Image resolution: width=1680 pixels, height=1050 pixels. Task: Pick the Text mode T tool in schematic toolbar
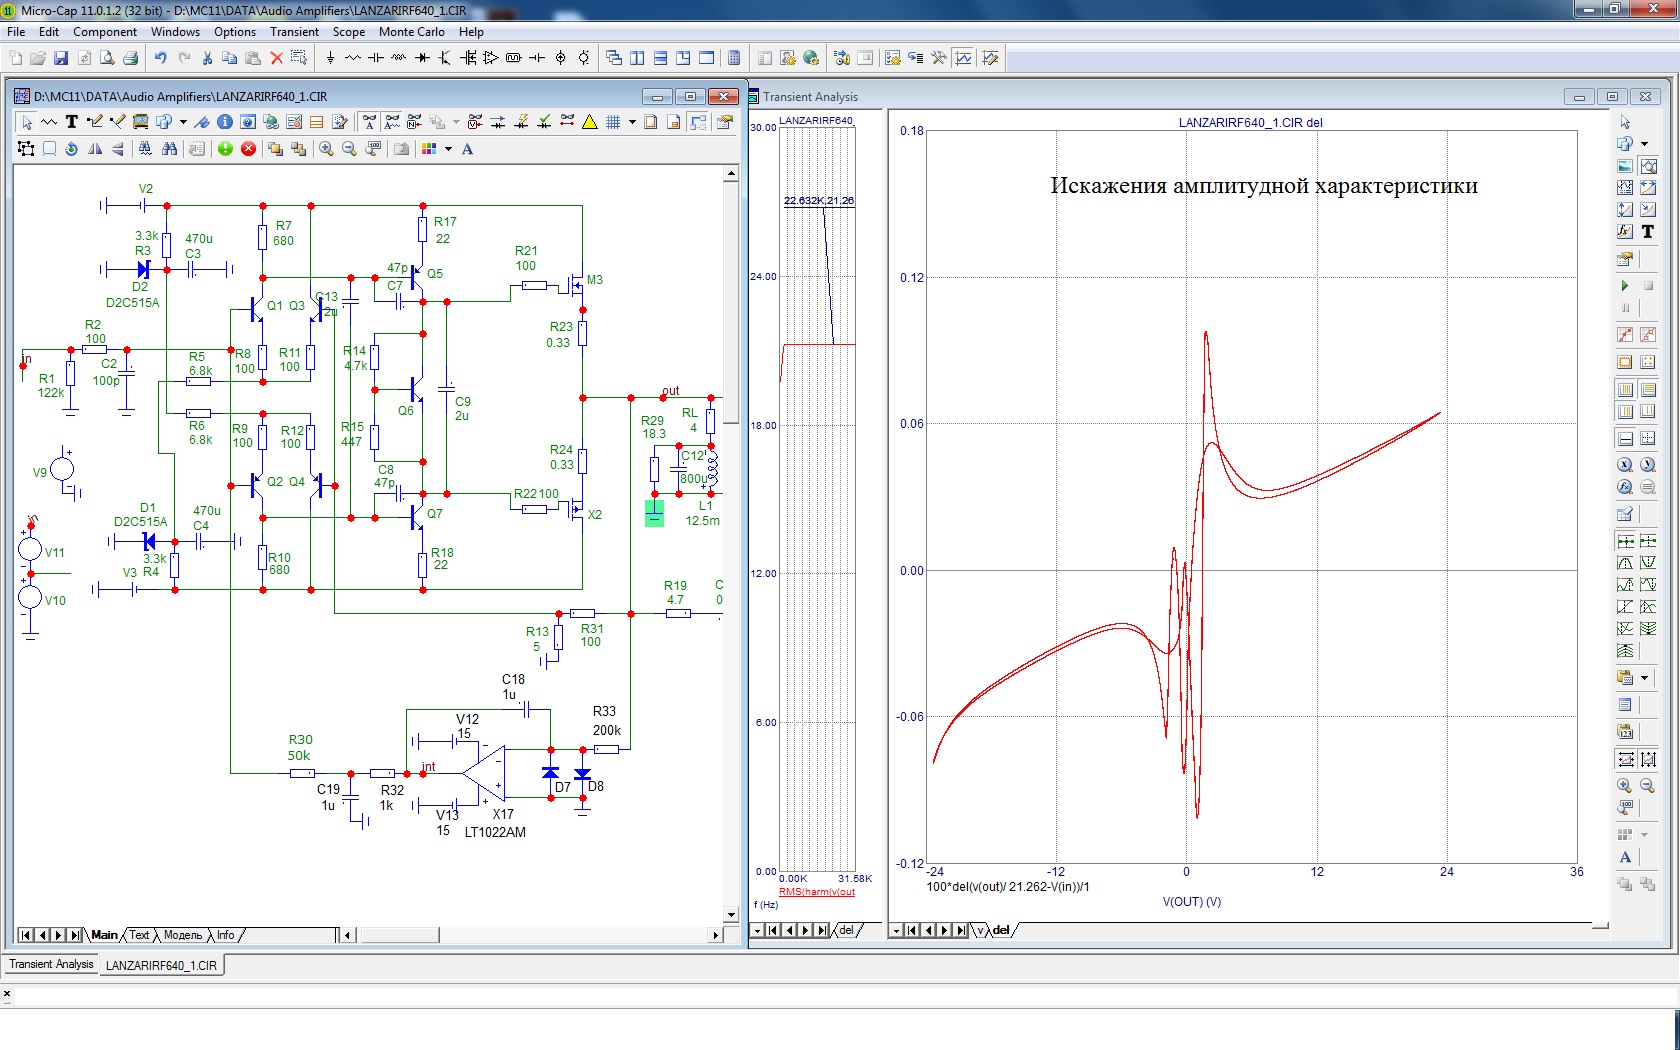(71, 122)
